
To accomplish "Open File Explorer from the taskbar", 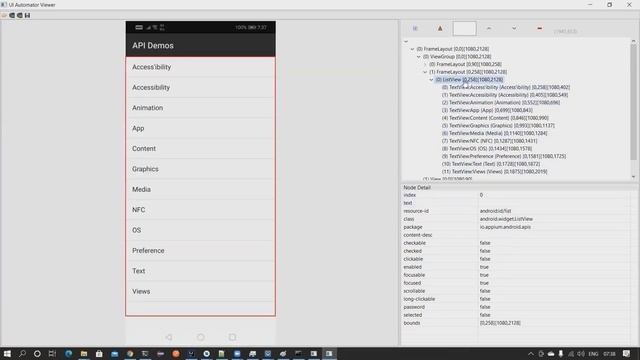I will (x=84, y=353).
